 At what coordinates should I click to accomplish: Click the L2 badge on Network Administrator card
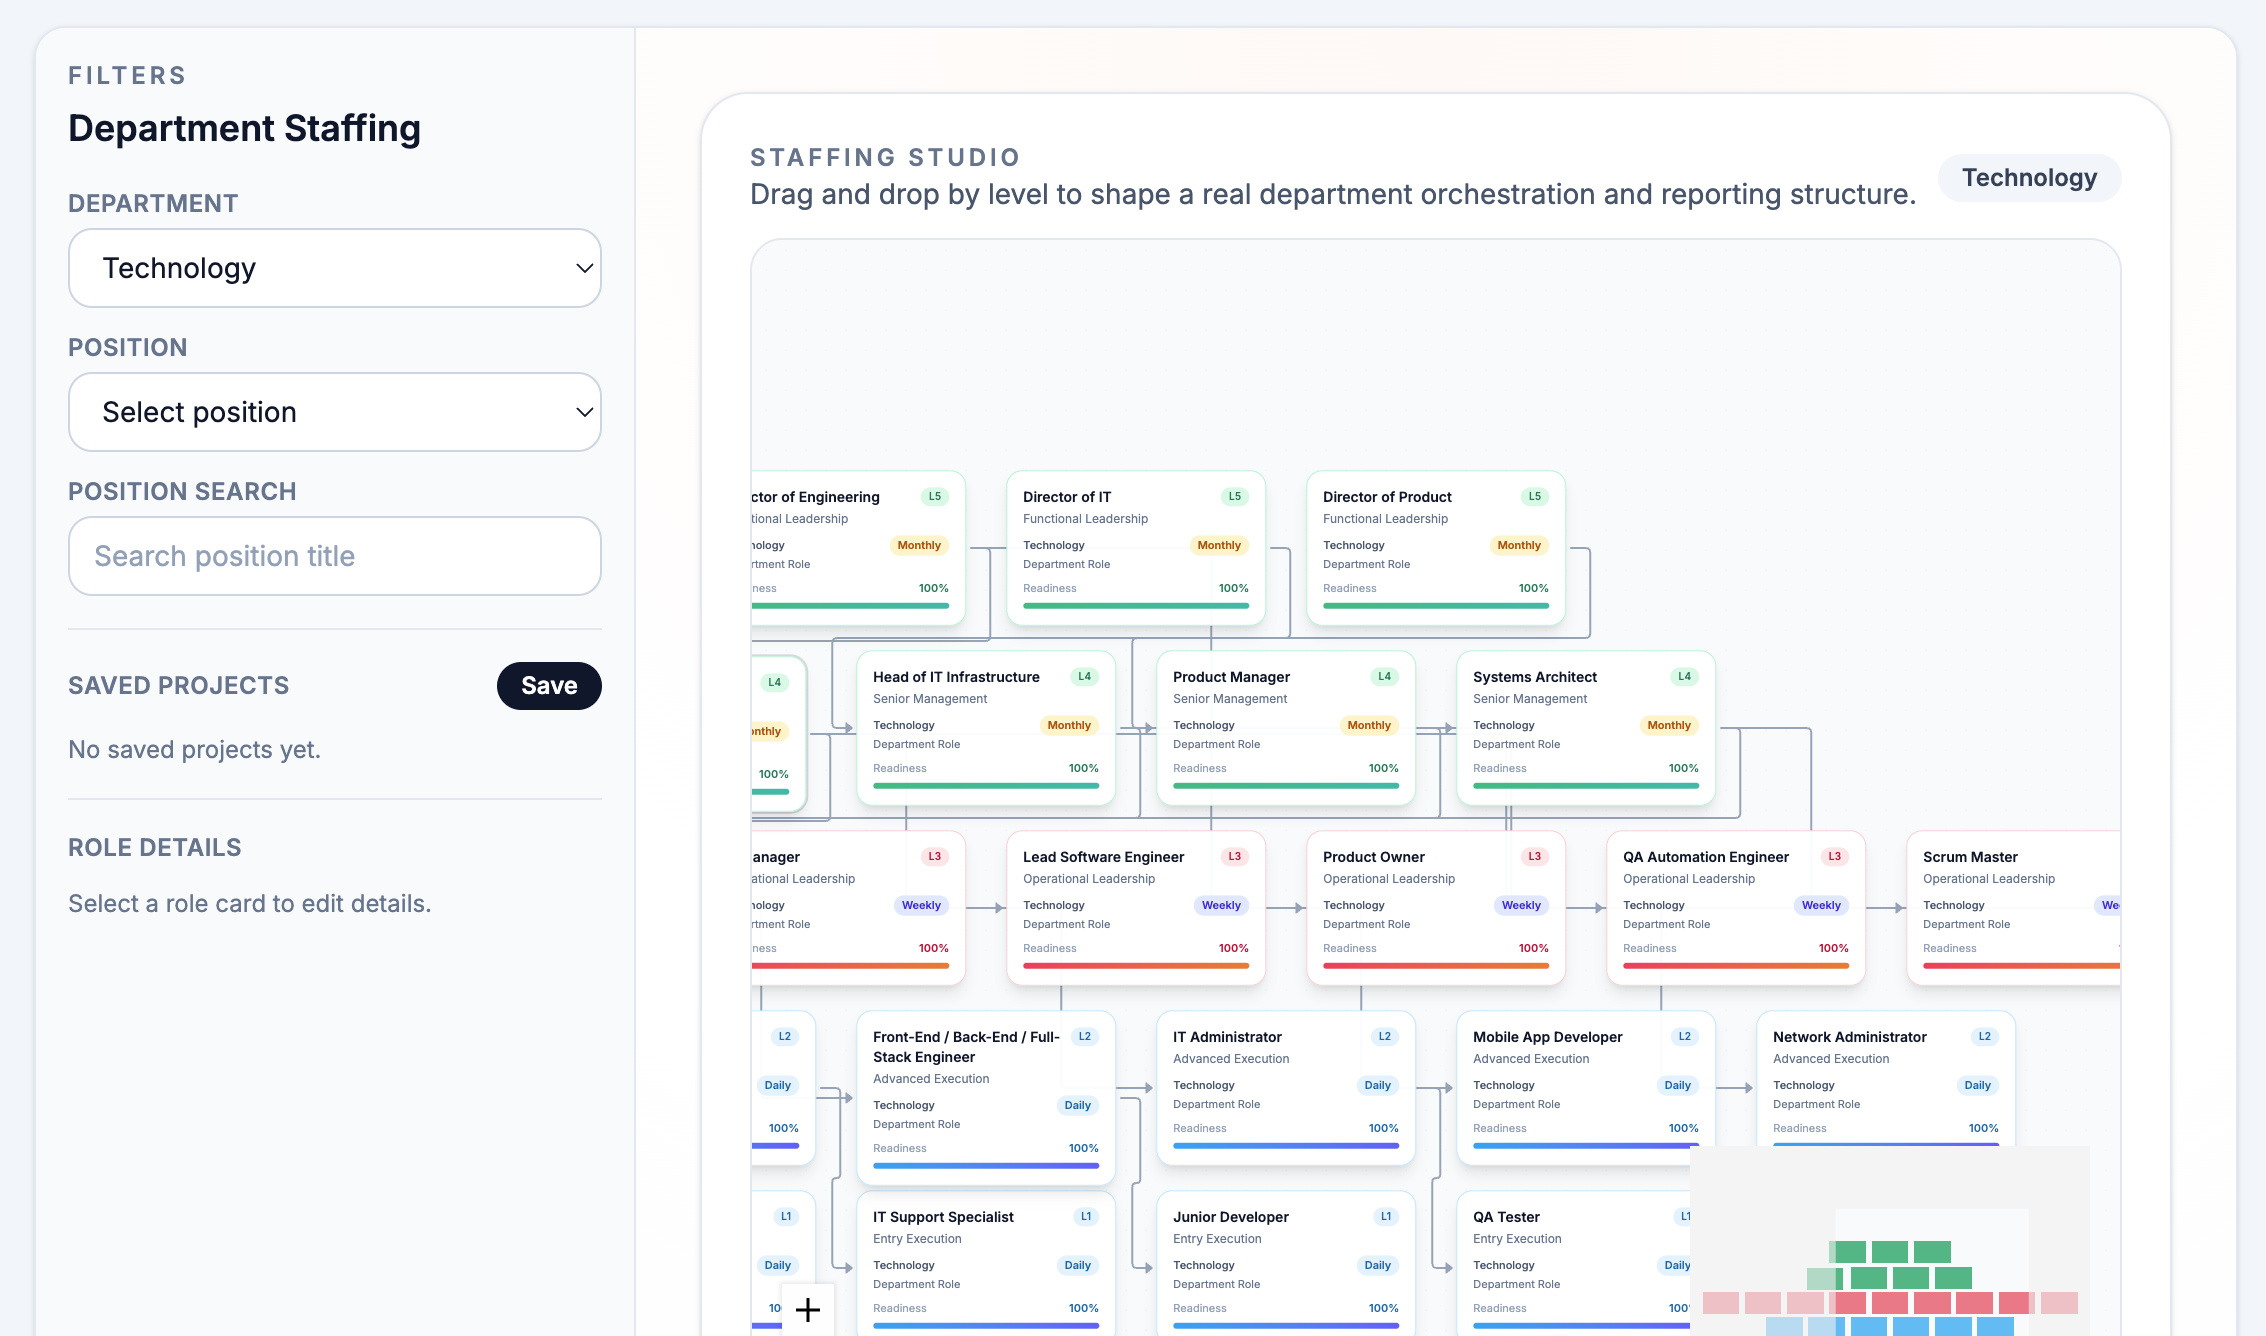coord(1984,1037)
